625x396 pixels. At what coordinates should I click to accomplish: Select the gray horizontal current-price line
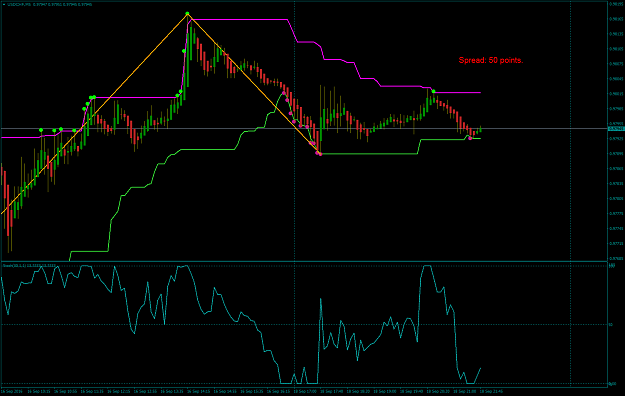(304, 128)
